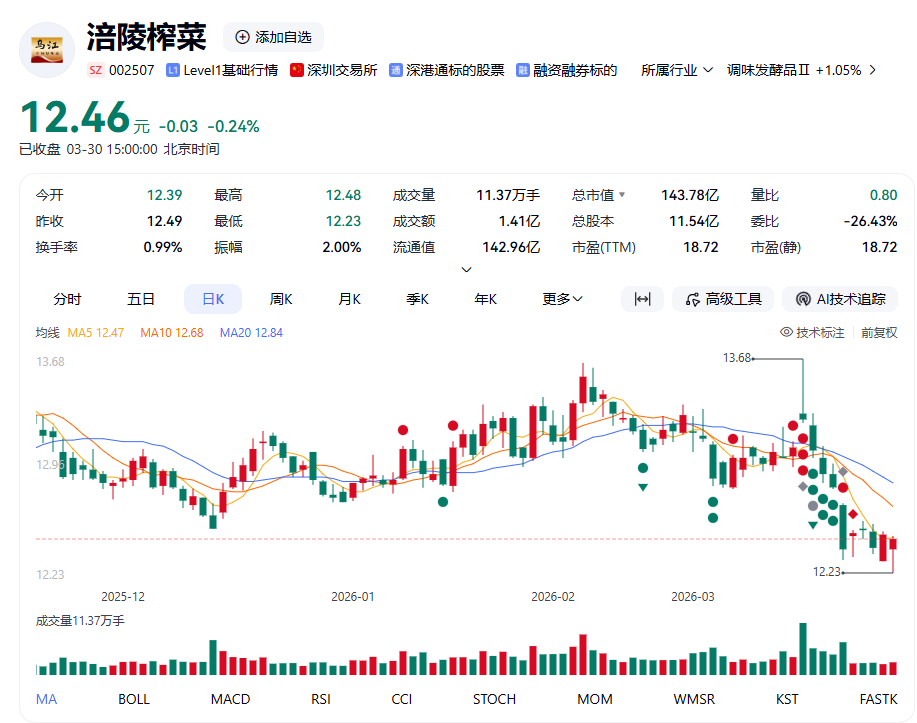Launch AI技术追踪 technical tracking
The image size is (917, 723).
(840, 298)
